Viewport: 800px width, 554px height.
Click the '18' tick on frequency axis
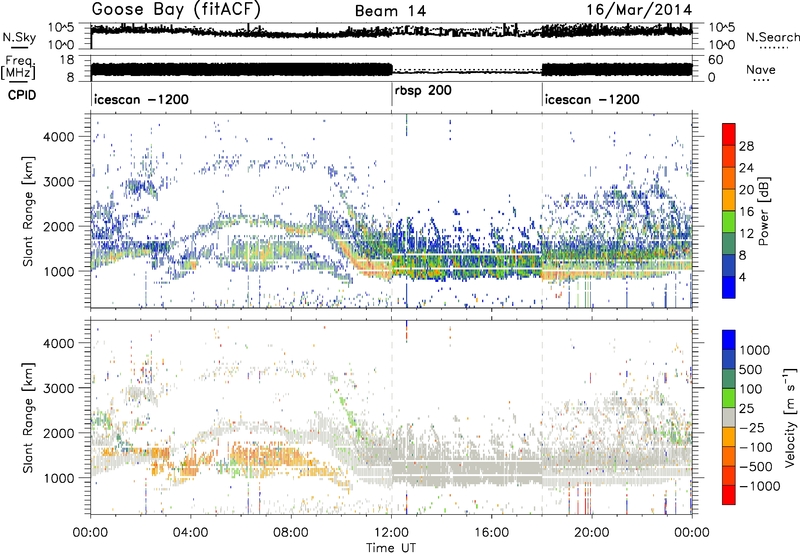(67, 60)
